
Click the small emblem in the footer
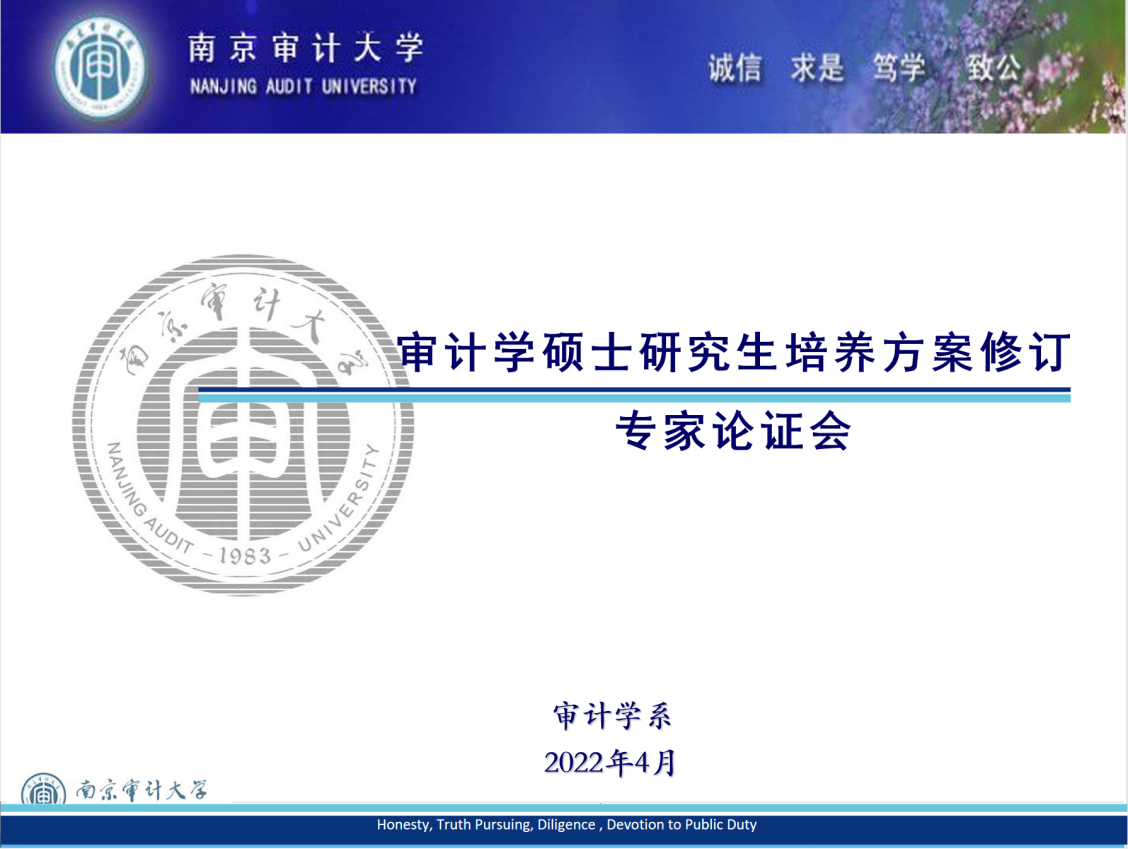42,790
